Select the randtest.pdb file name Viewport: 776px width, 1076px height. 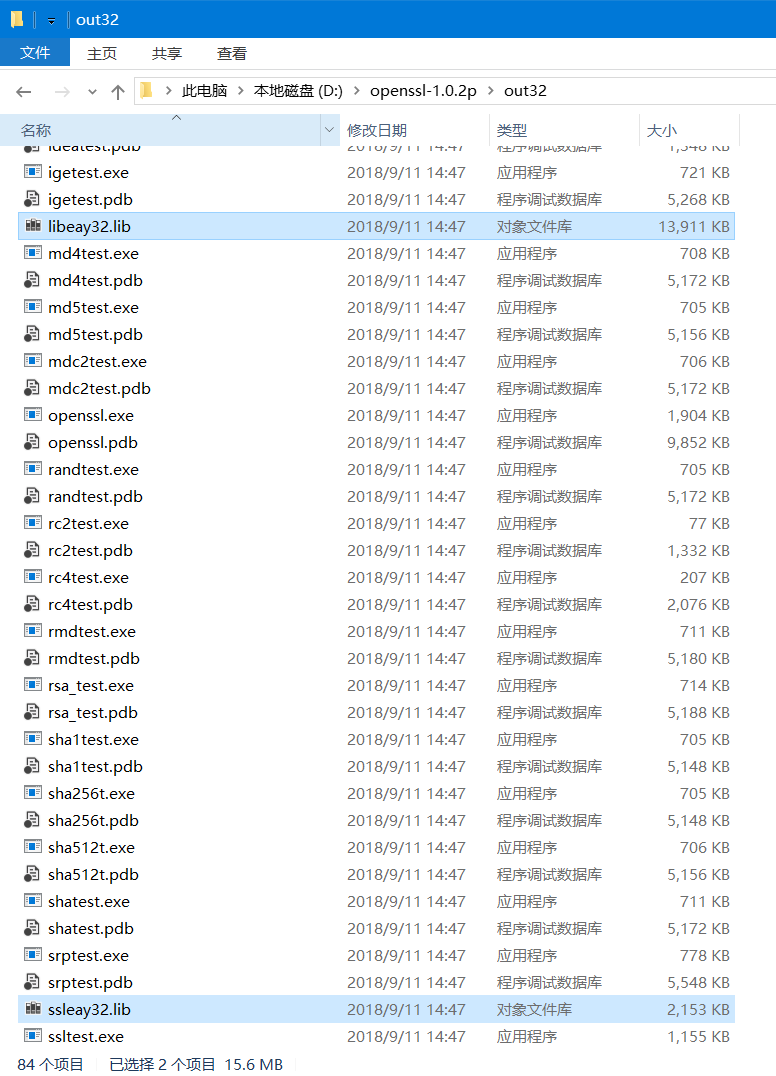95,496
